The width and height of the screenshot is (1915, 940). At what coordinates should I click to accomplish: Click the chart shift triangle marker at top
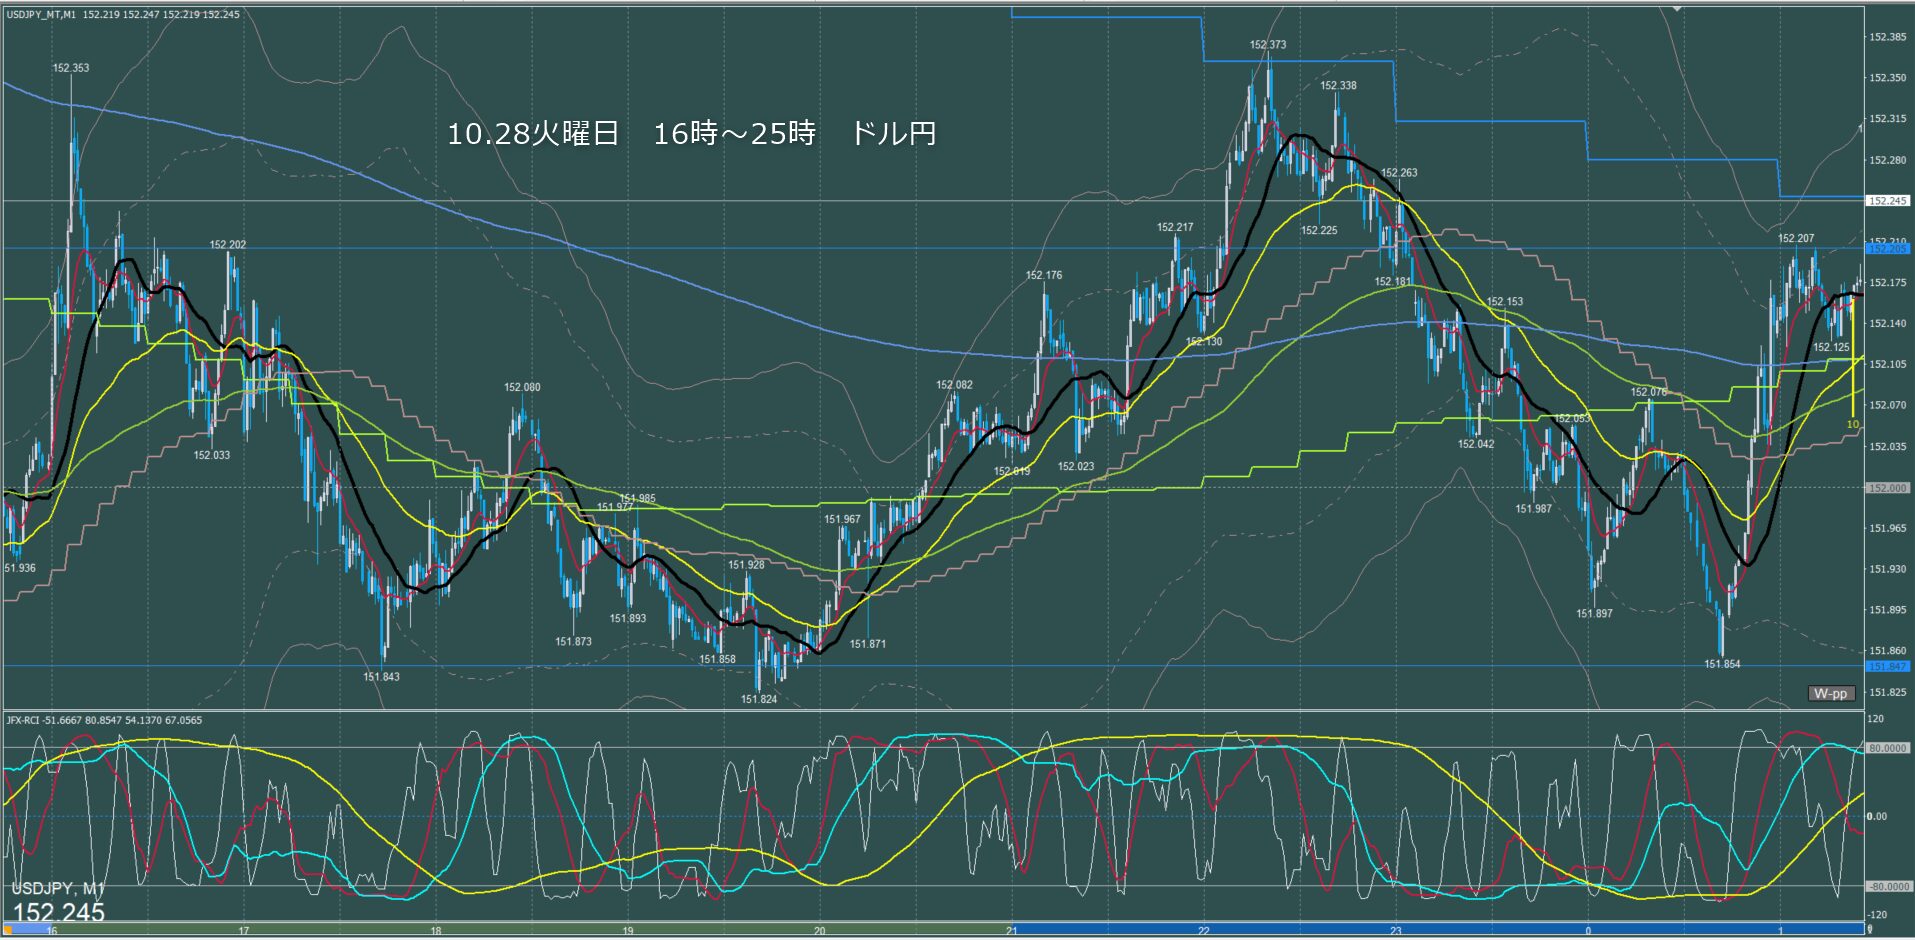point(1677,9)
